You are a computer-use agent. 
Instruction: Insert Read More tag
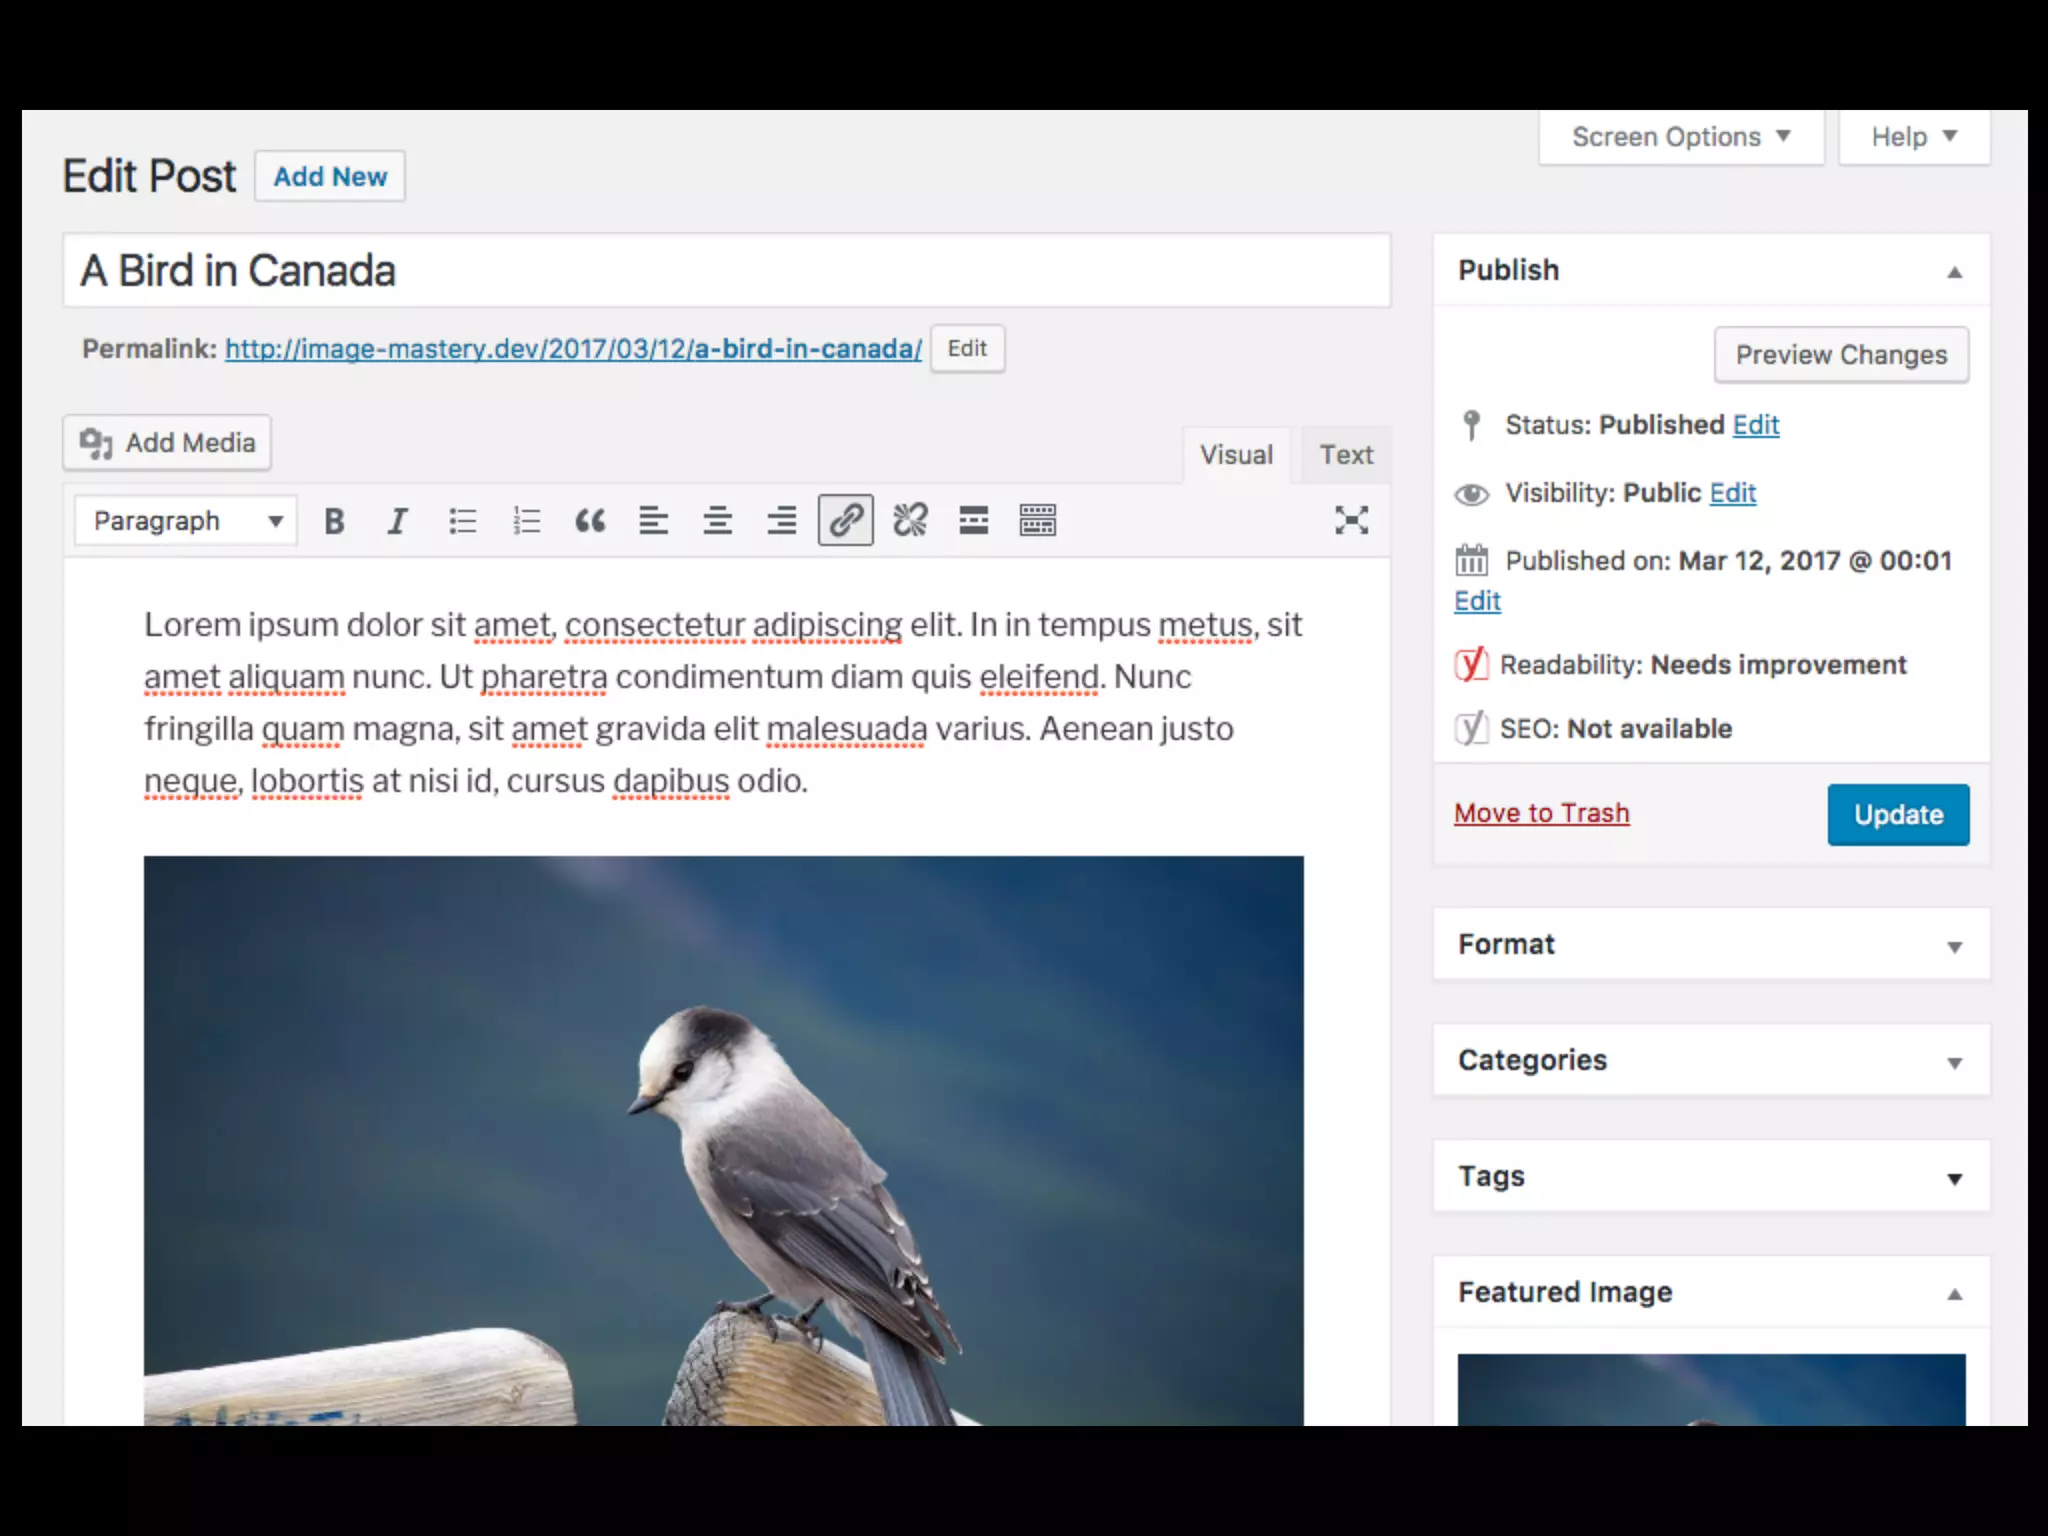[973, 521]
